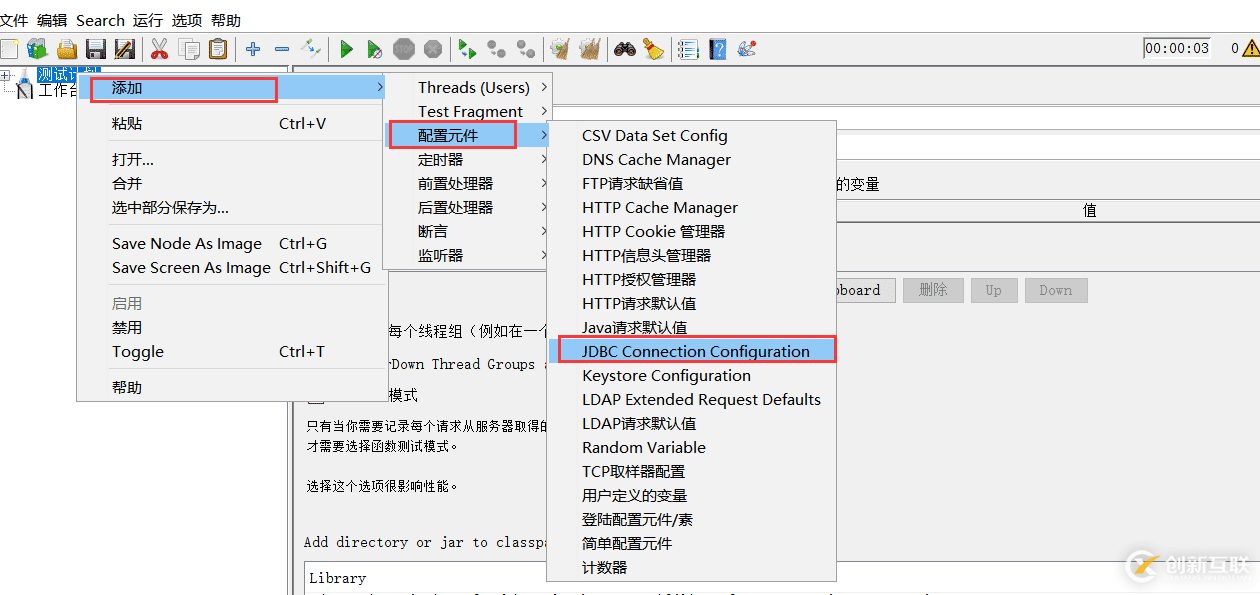The height and width of the screenshot is (595, 1260).
Task: Click the Remote Shutdown All icon
Action: click(x=526, y=49)
